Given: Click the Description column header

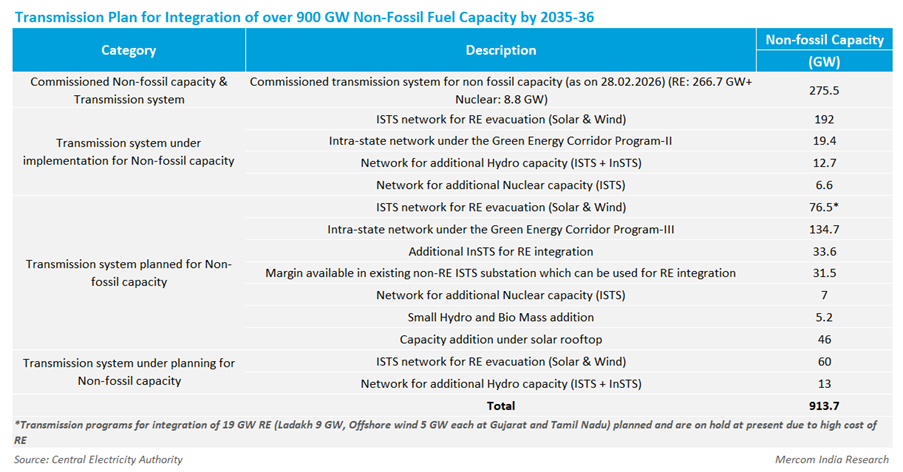Looking at the screenshot, I should (500, 50).
